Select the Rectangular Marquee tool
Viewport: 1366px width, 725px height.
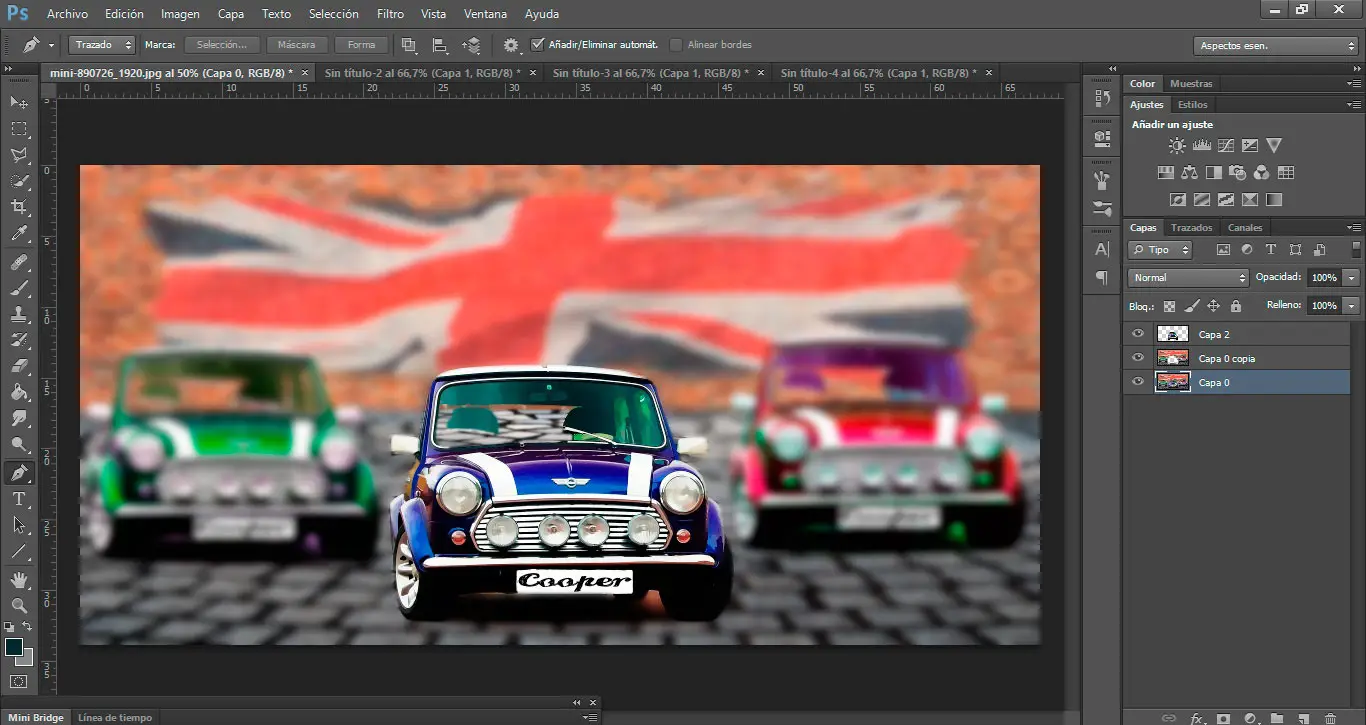[19, 129]
